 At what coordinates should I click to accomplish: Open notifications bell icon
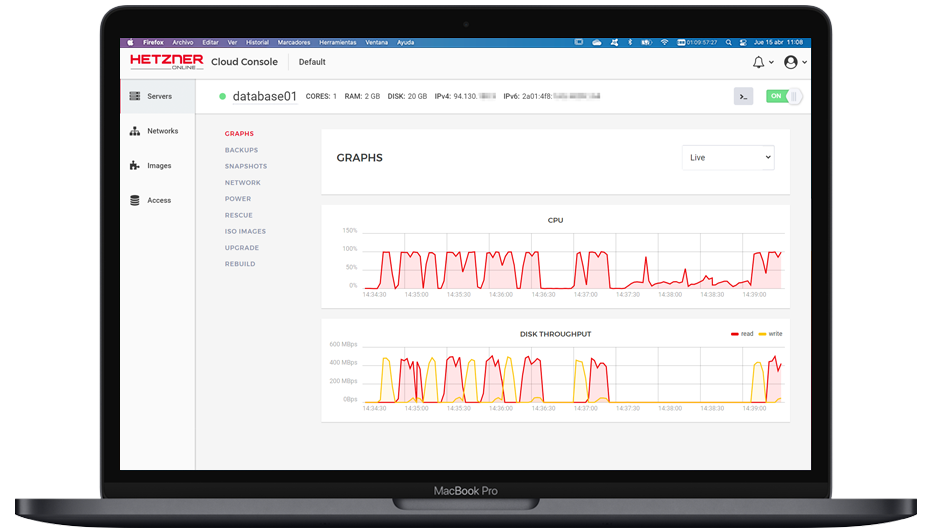[758, 62]
